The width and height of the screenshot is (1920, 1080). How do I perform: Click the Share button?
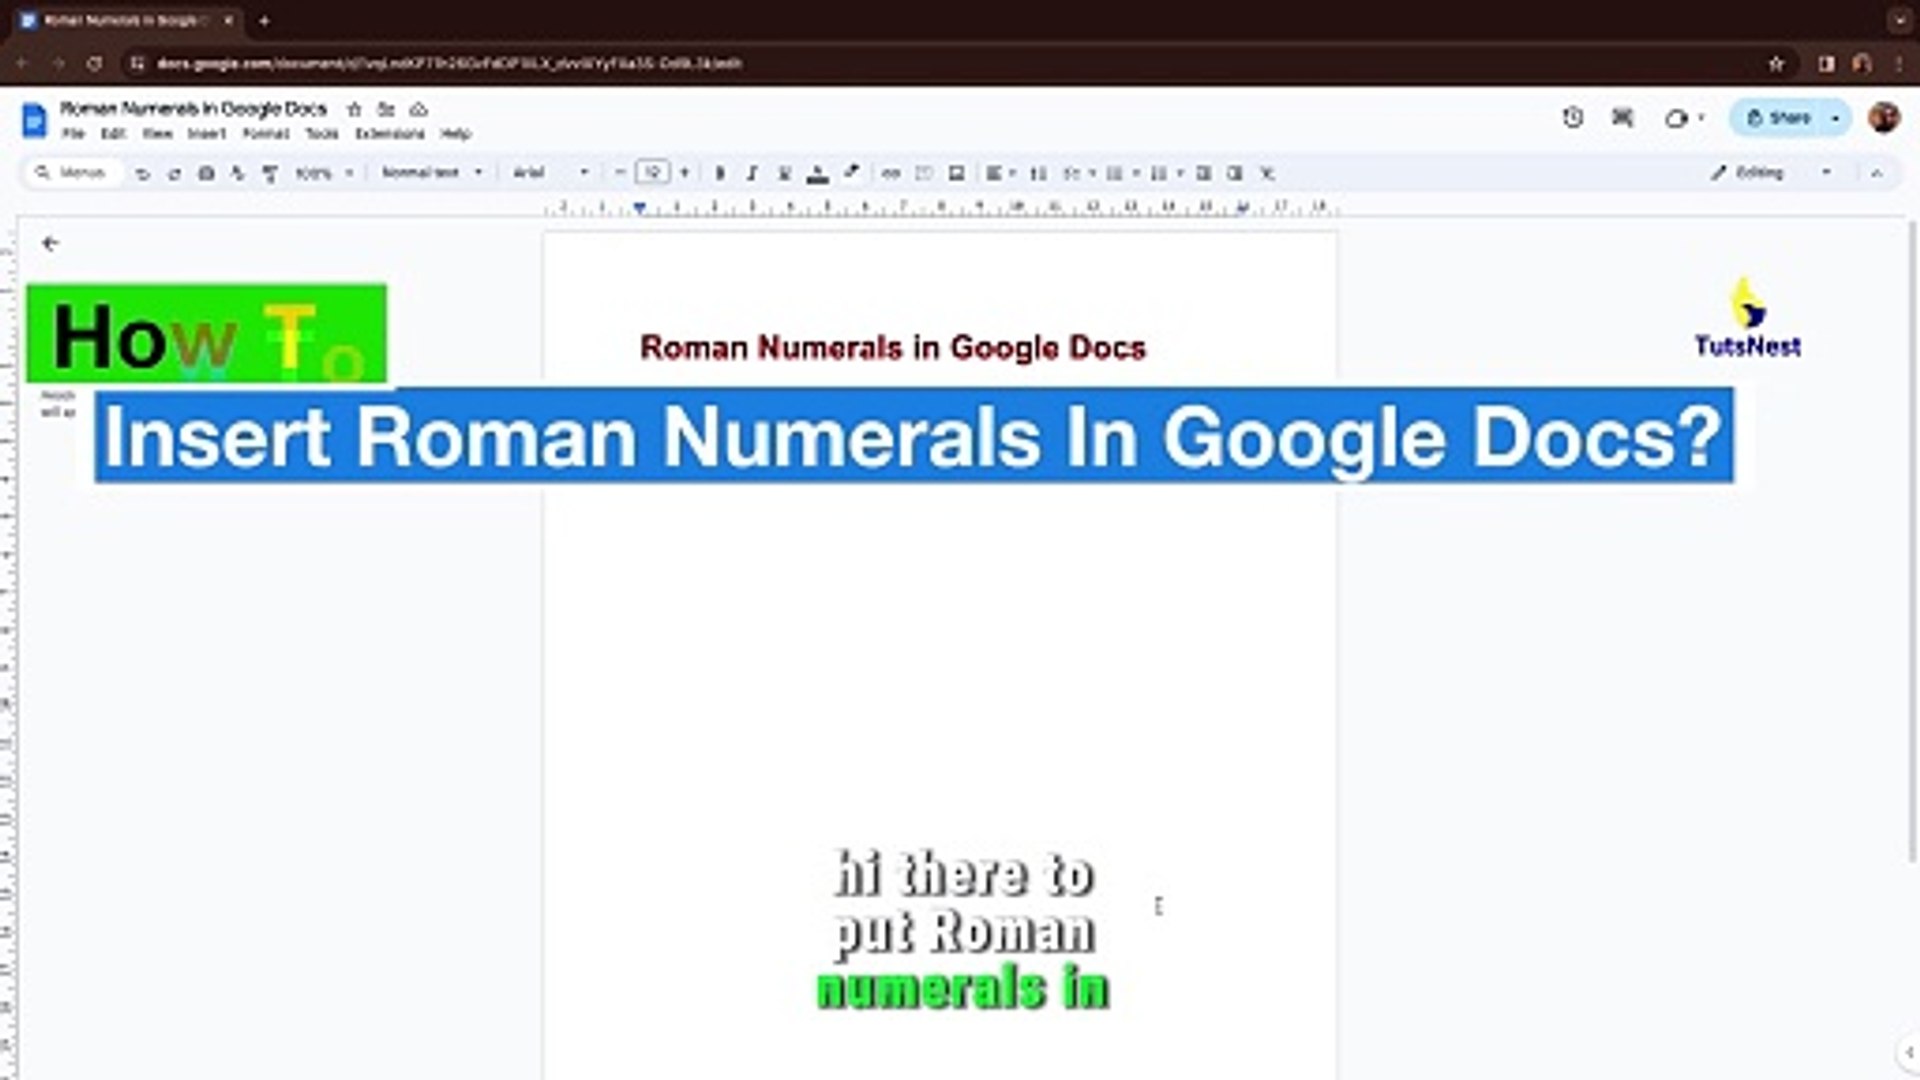[x=1779, y=118]
